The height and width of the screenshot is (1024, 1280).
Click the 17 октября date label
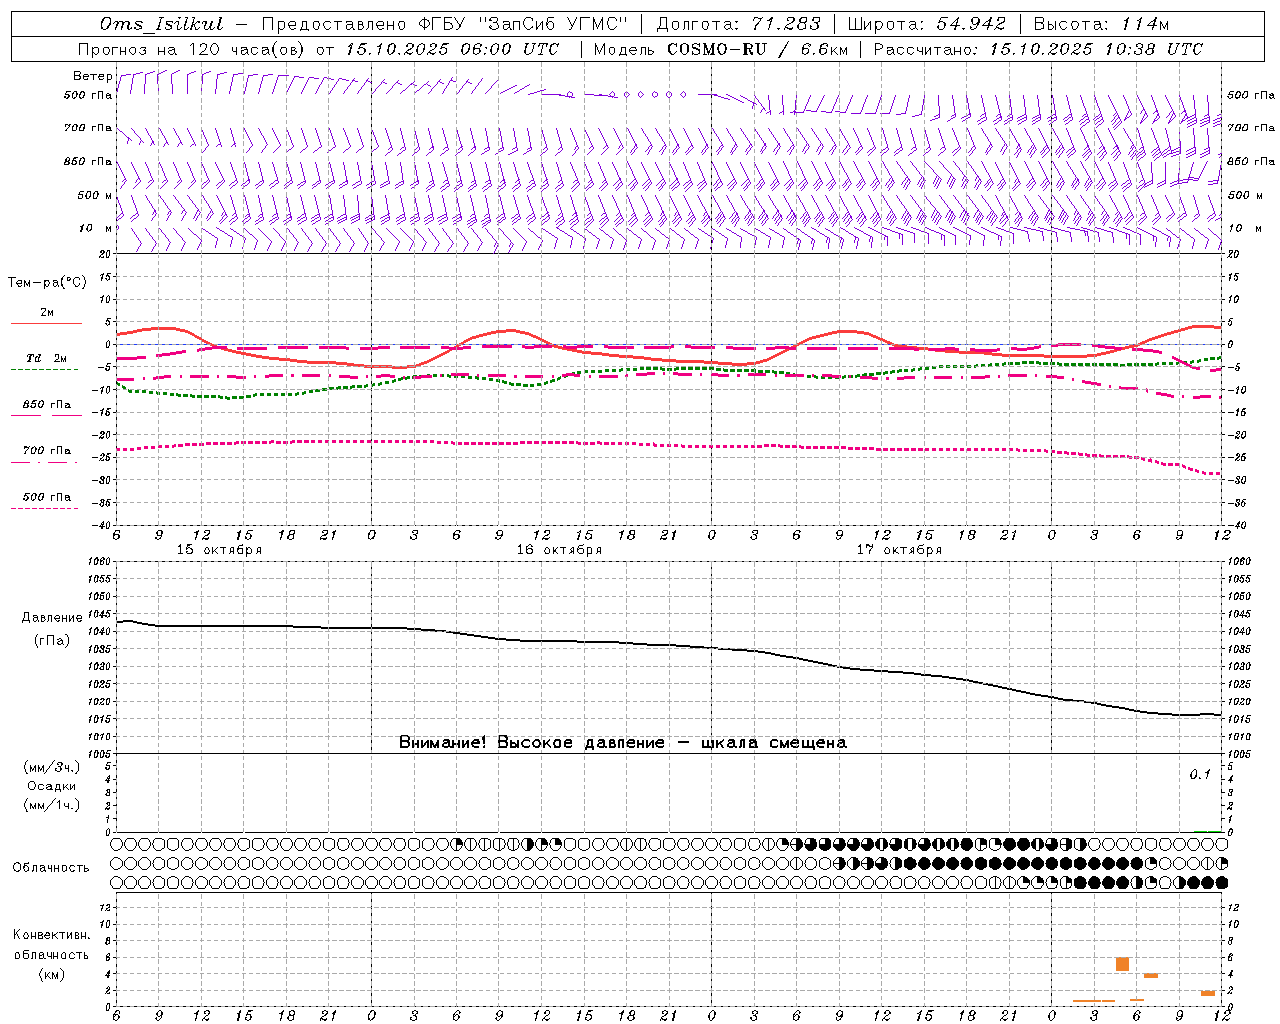pyautogui.click(x=899, y=550)
